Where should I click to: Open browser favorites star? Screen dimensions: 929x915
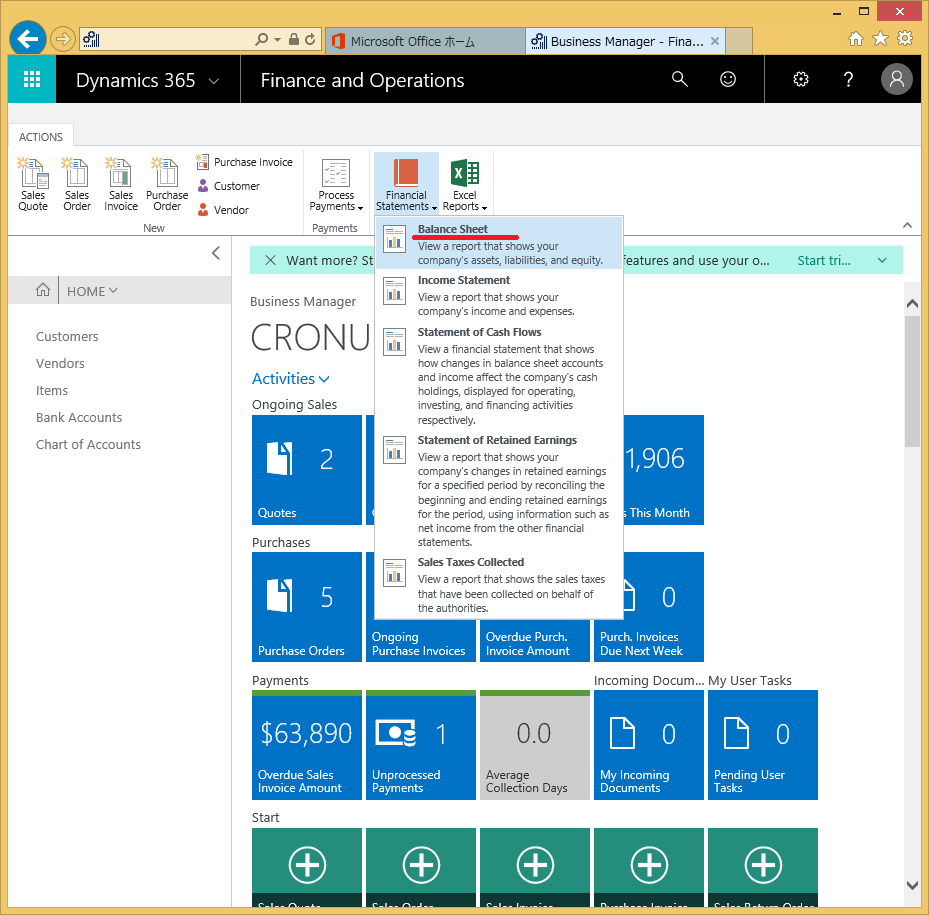[880, 39]
